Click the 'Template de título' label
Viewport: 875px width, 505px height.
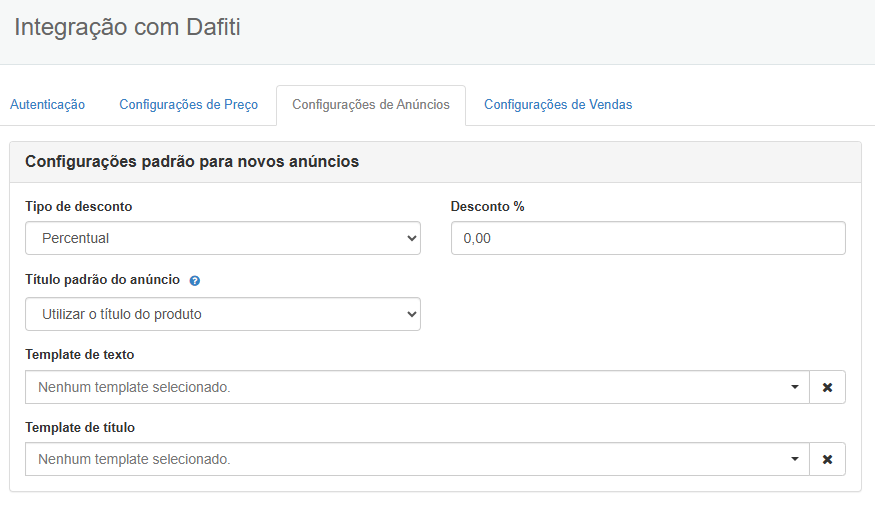(x=80, y=427)
